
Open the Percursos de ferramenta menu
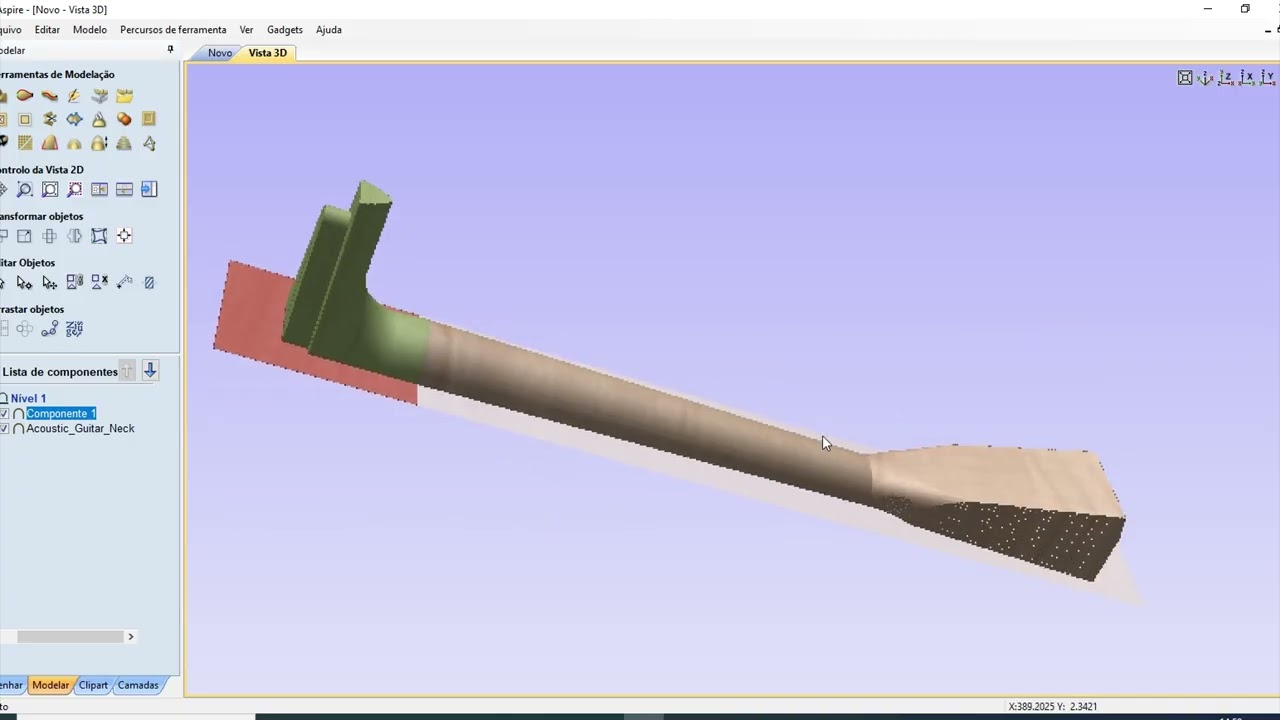coord(173,30)
